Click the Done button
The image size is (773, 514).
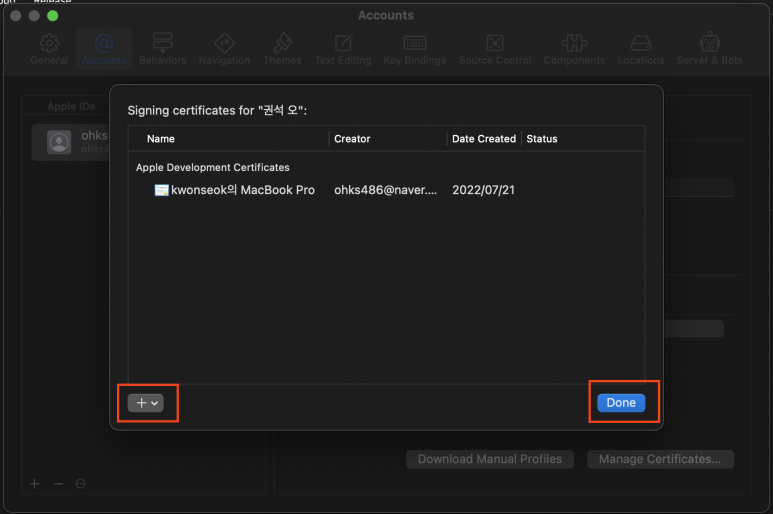click(621, 403)
